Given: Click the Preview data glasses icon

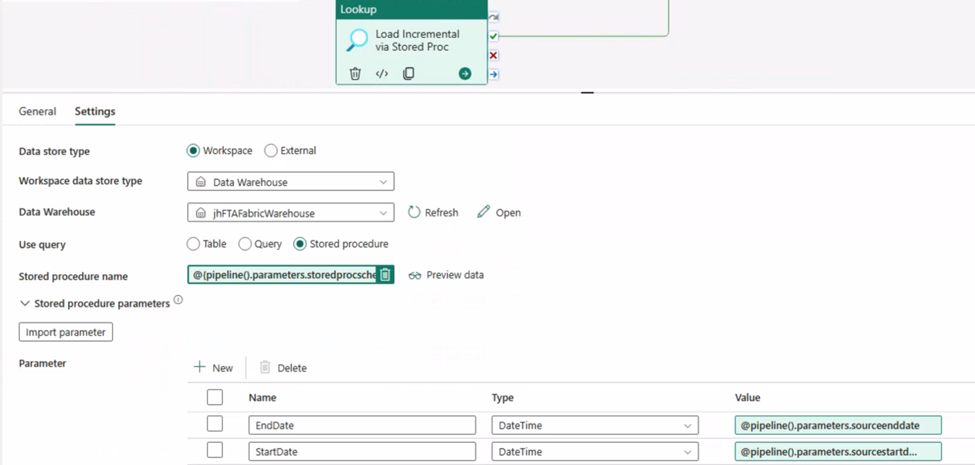Looking at the screenshot, I should [415, 275].
